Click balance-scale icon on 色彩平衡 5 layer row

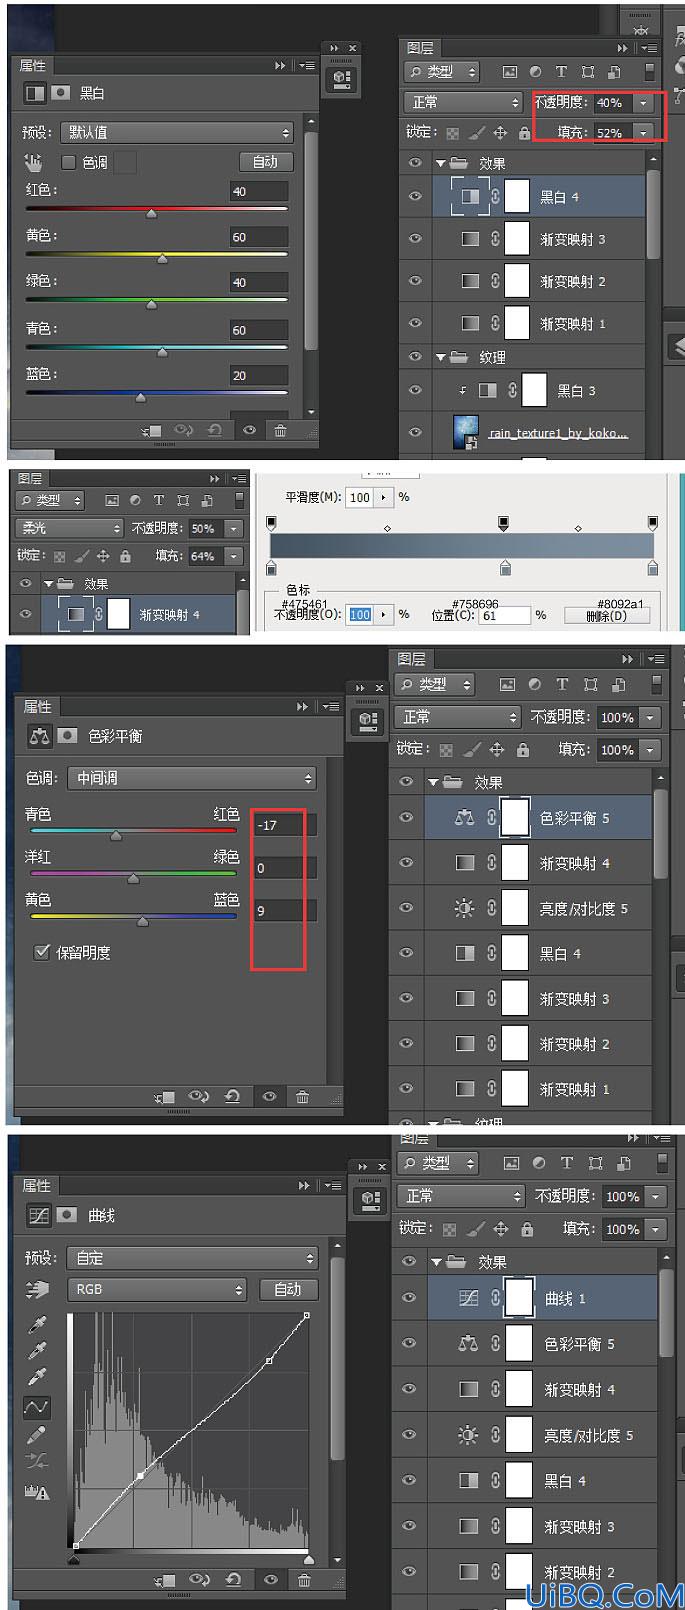[x=464, y=818]
